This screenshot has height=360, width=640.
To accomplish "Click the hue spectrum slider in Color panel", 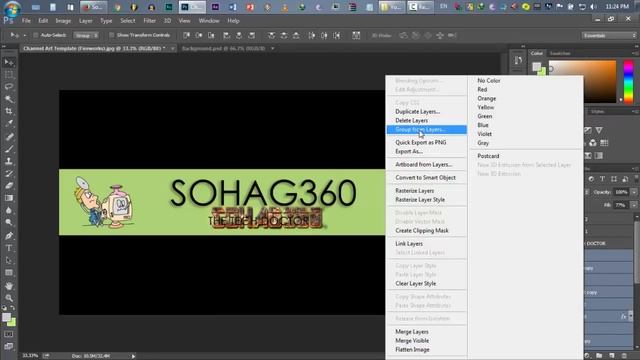I will pos(629,82).
